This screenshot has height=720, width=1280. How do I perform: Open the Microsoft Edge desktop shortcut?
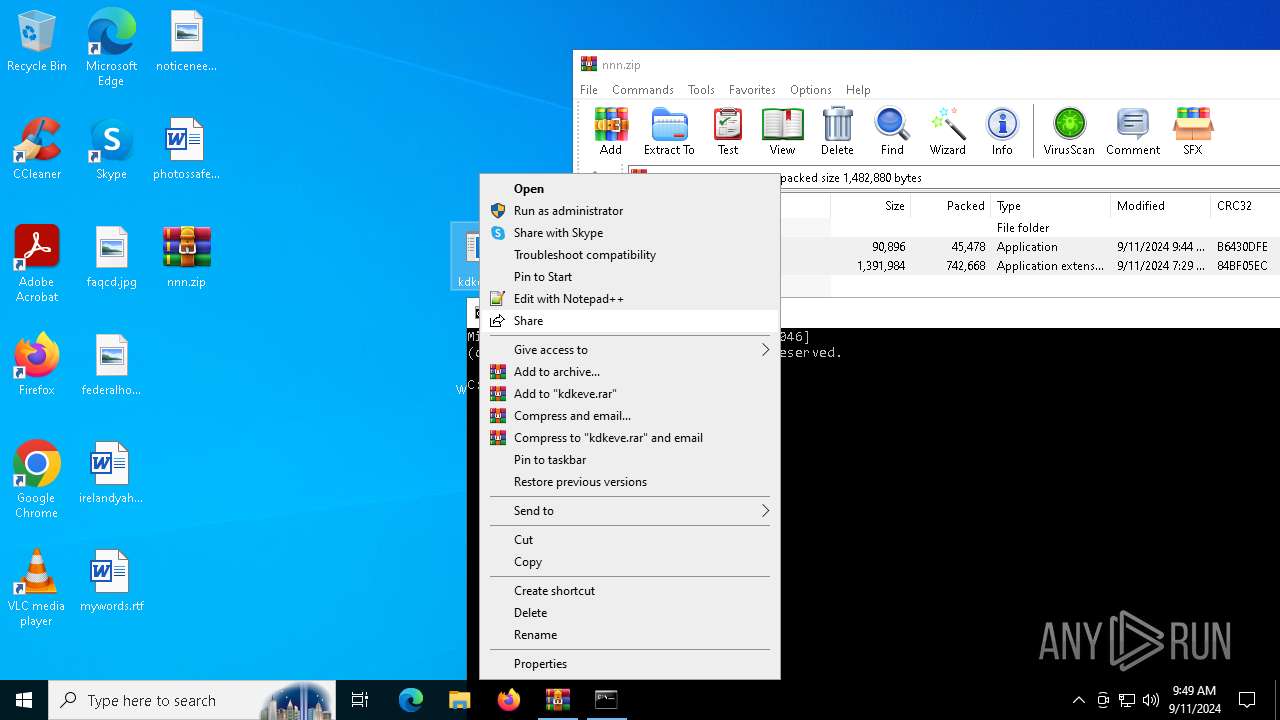pos(111,48)
